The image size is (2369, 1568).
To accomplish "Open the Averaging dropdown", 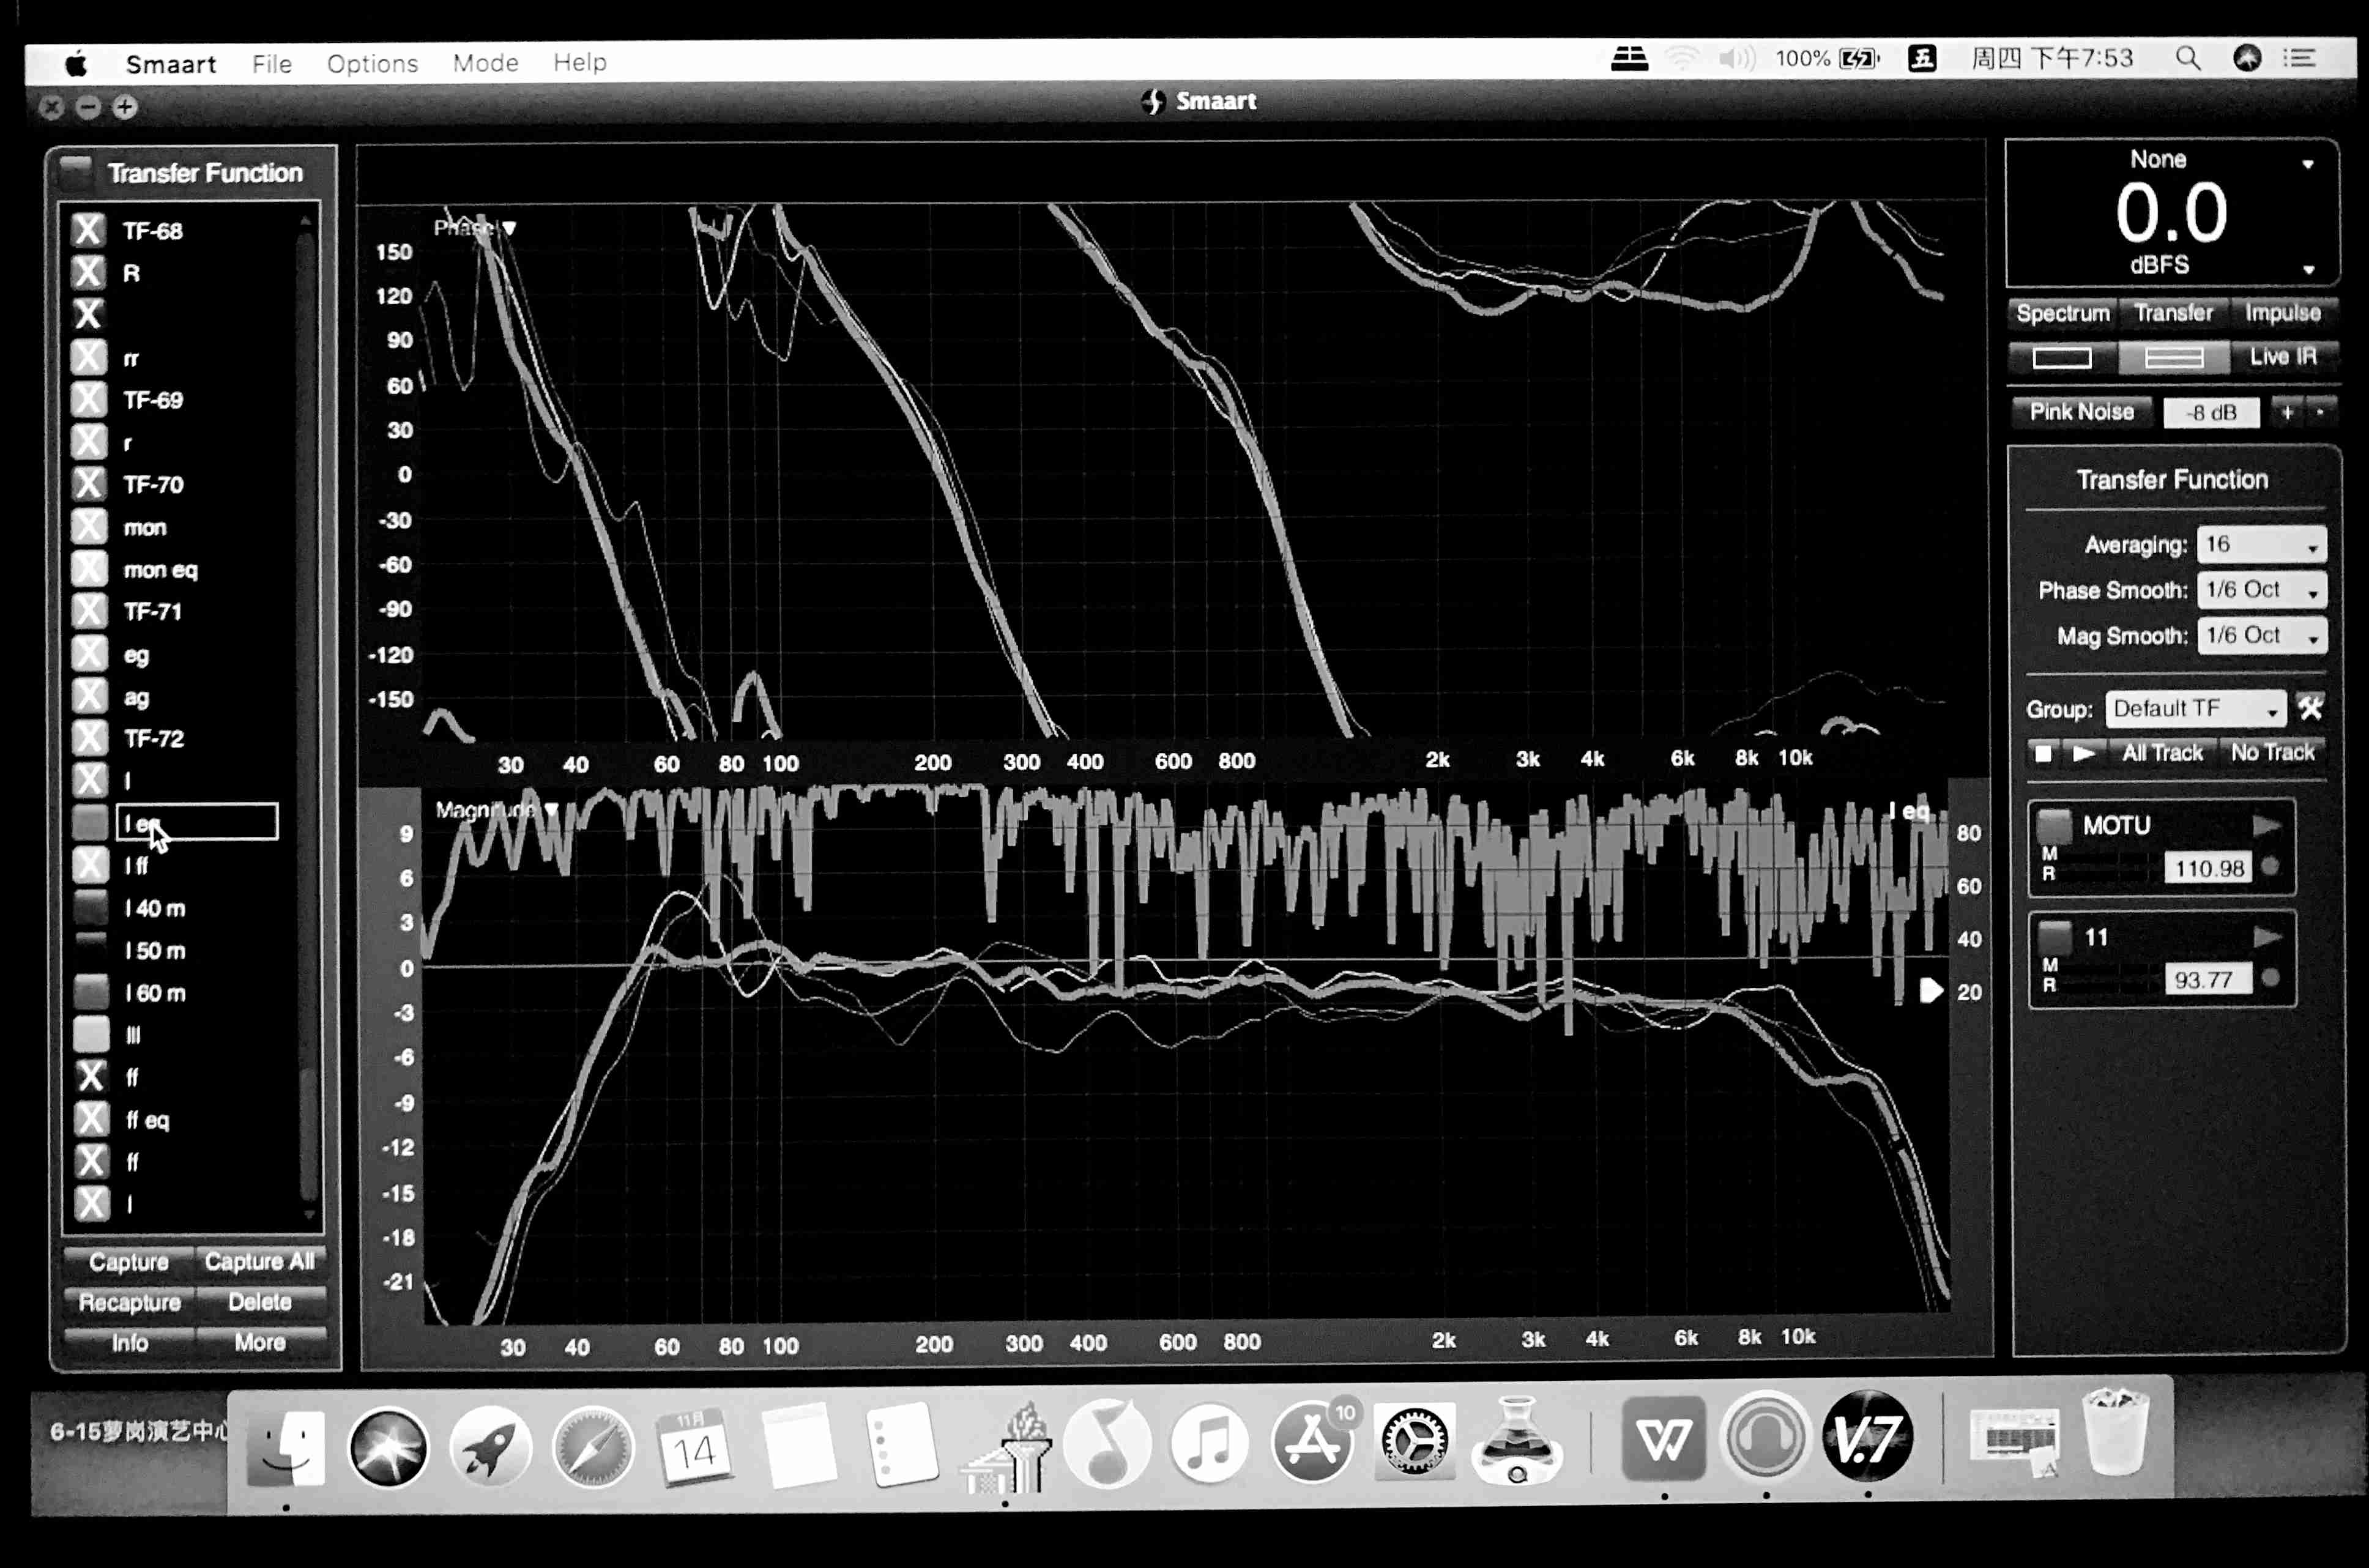I will click(x=2261, y=545).
